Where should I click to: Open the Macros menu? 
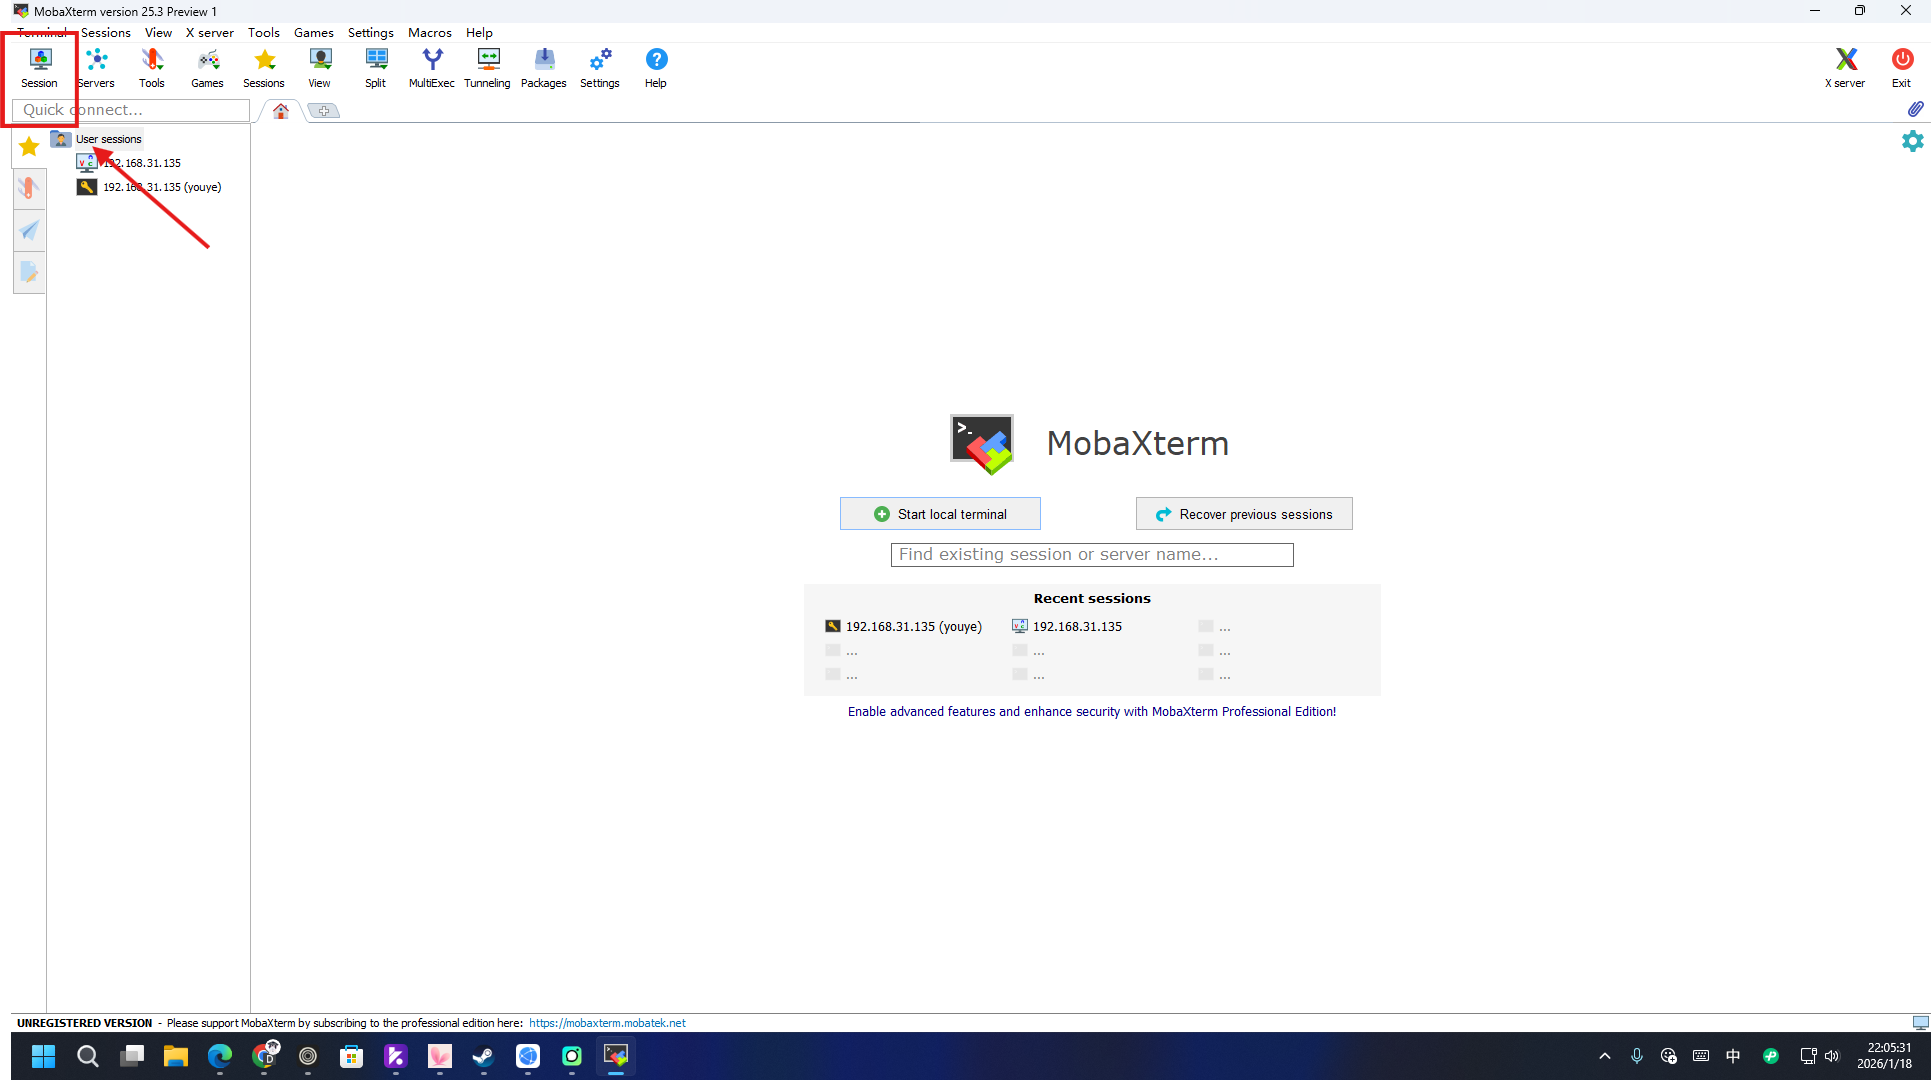point(429,32)
